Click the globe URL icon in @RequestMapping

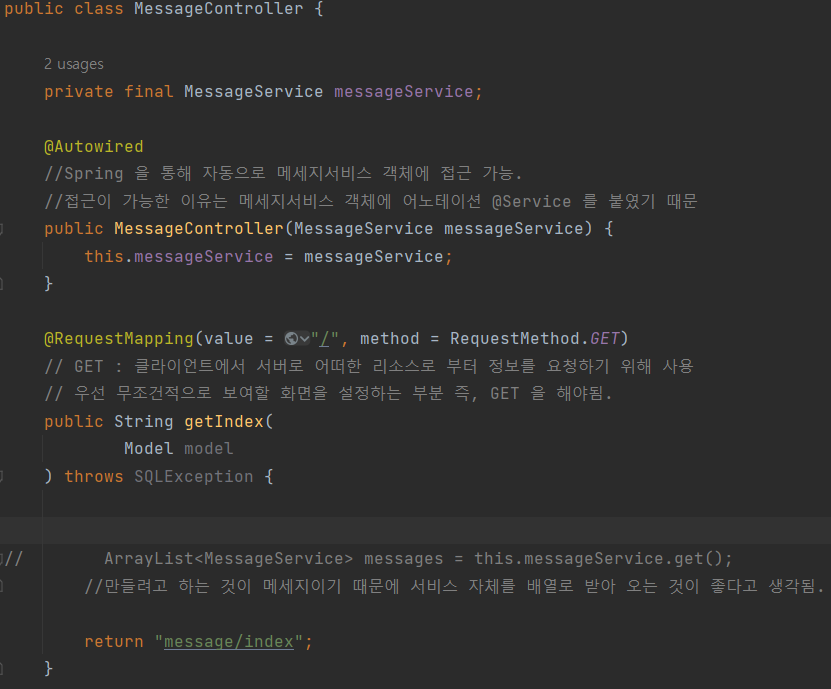coord(291,338)
